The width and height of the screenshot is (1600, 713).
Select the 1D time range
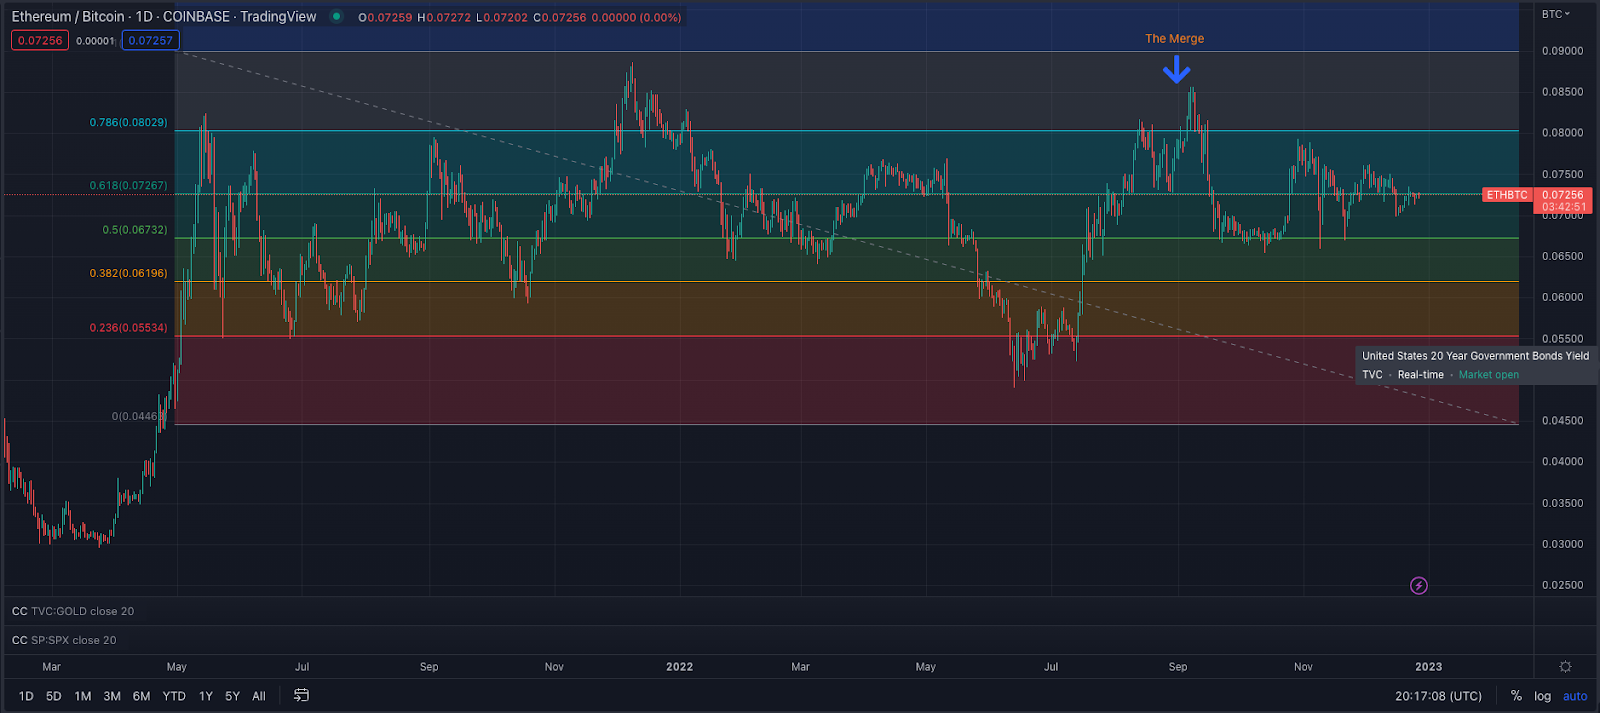[26, 696]
